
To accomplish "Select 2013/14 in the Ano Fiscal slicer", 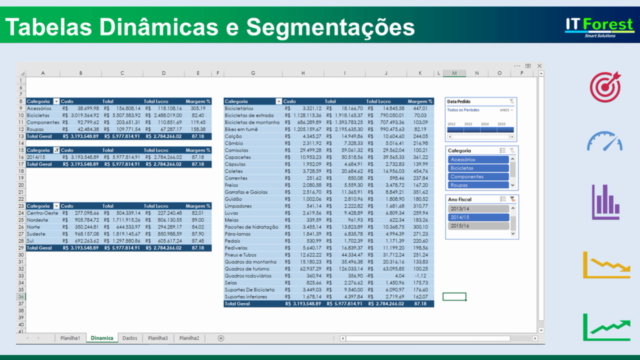I will [x=478, y=209].
